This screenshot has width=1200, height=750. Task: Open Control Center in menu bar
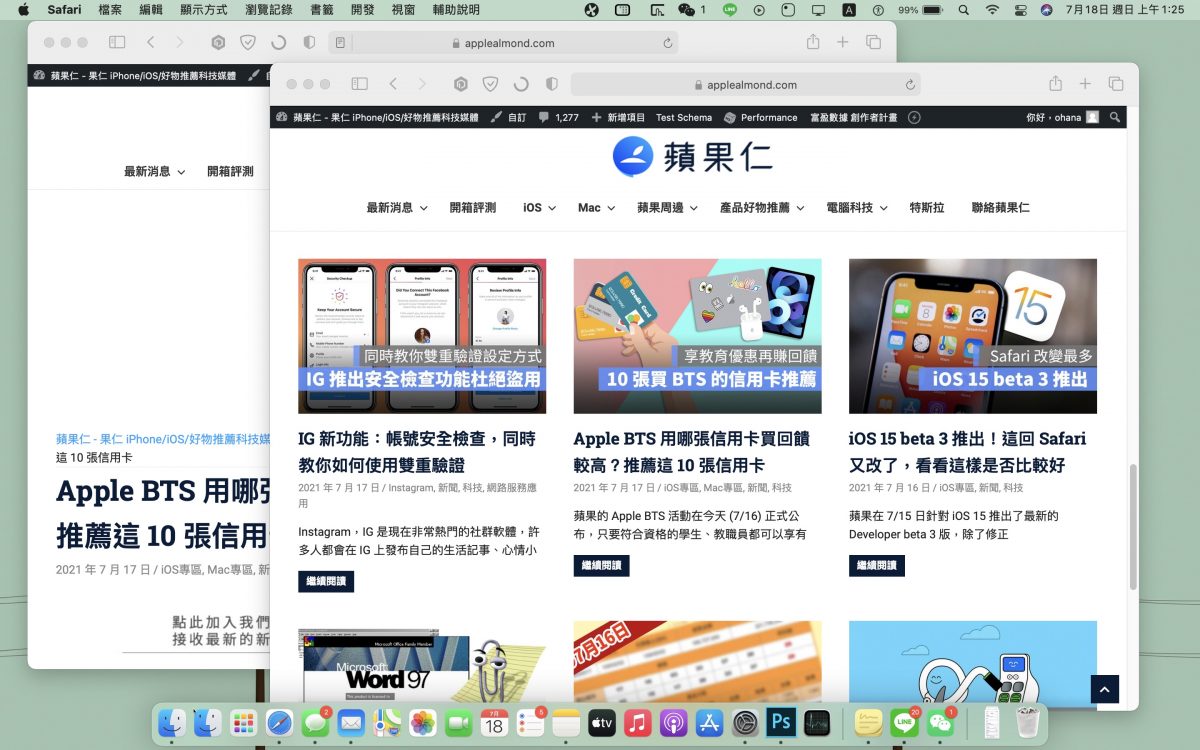(x=1020, y=10)
